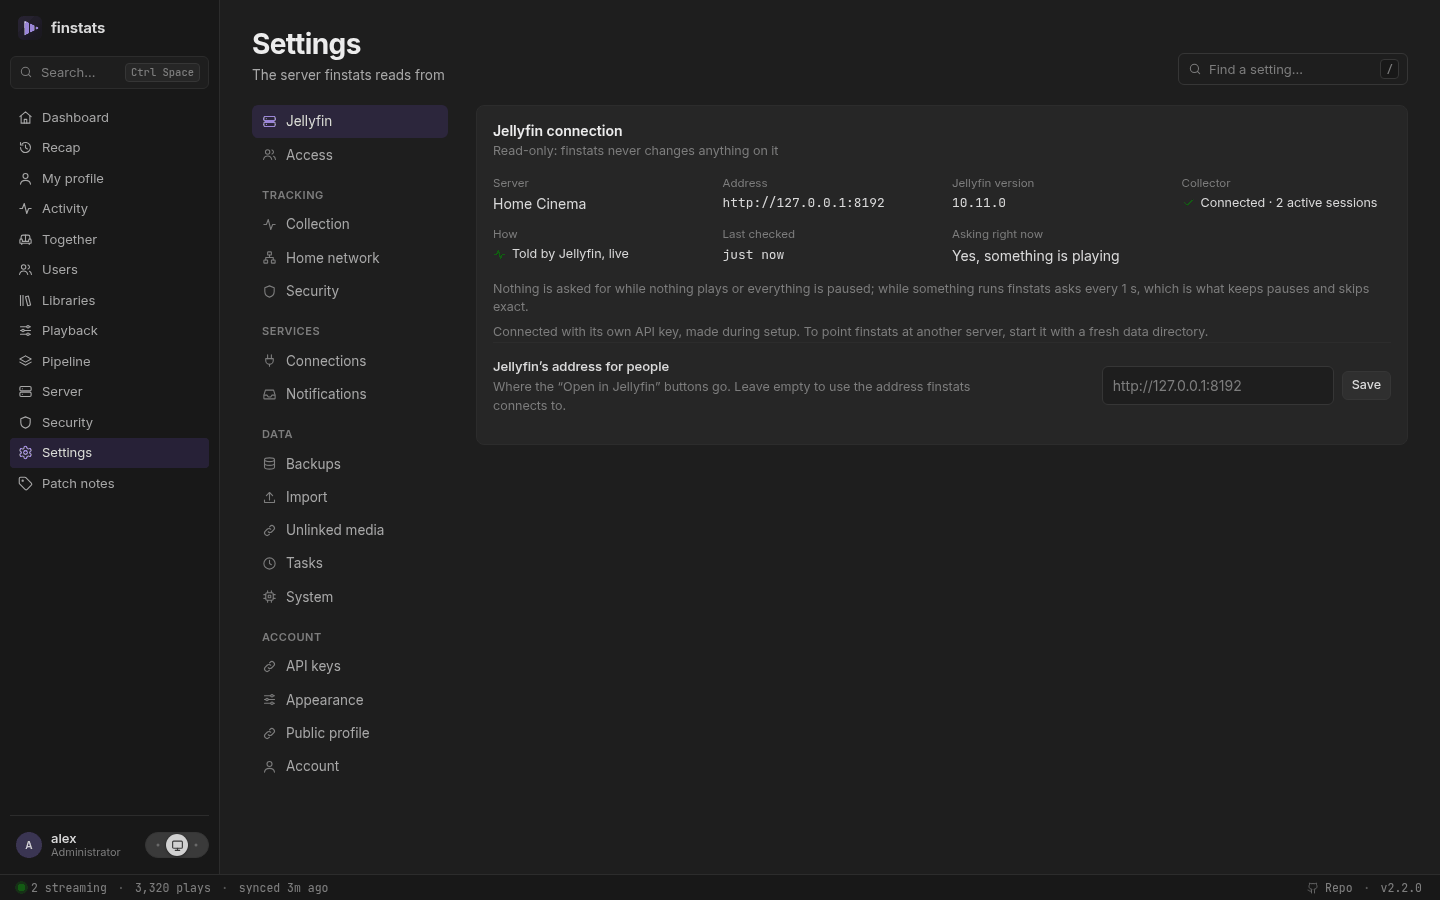This screenshot has height=900, width=1440.
Task: Click the finstats logo icon
Action: [x=29, y=28]
